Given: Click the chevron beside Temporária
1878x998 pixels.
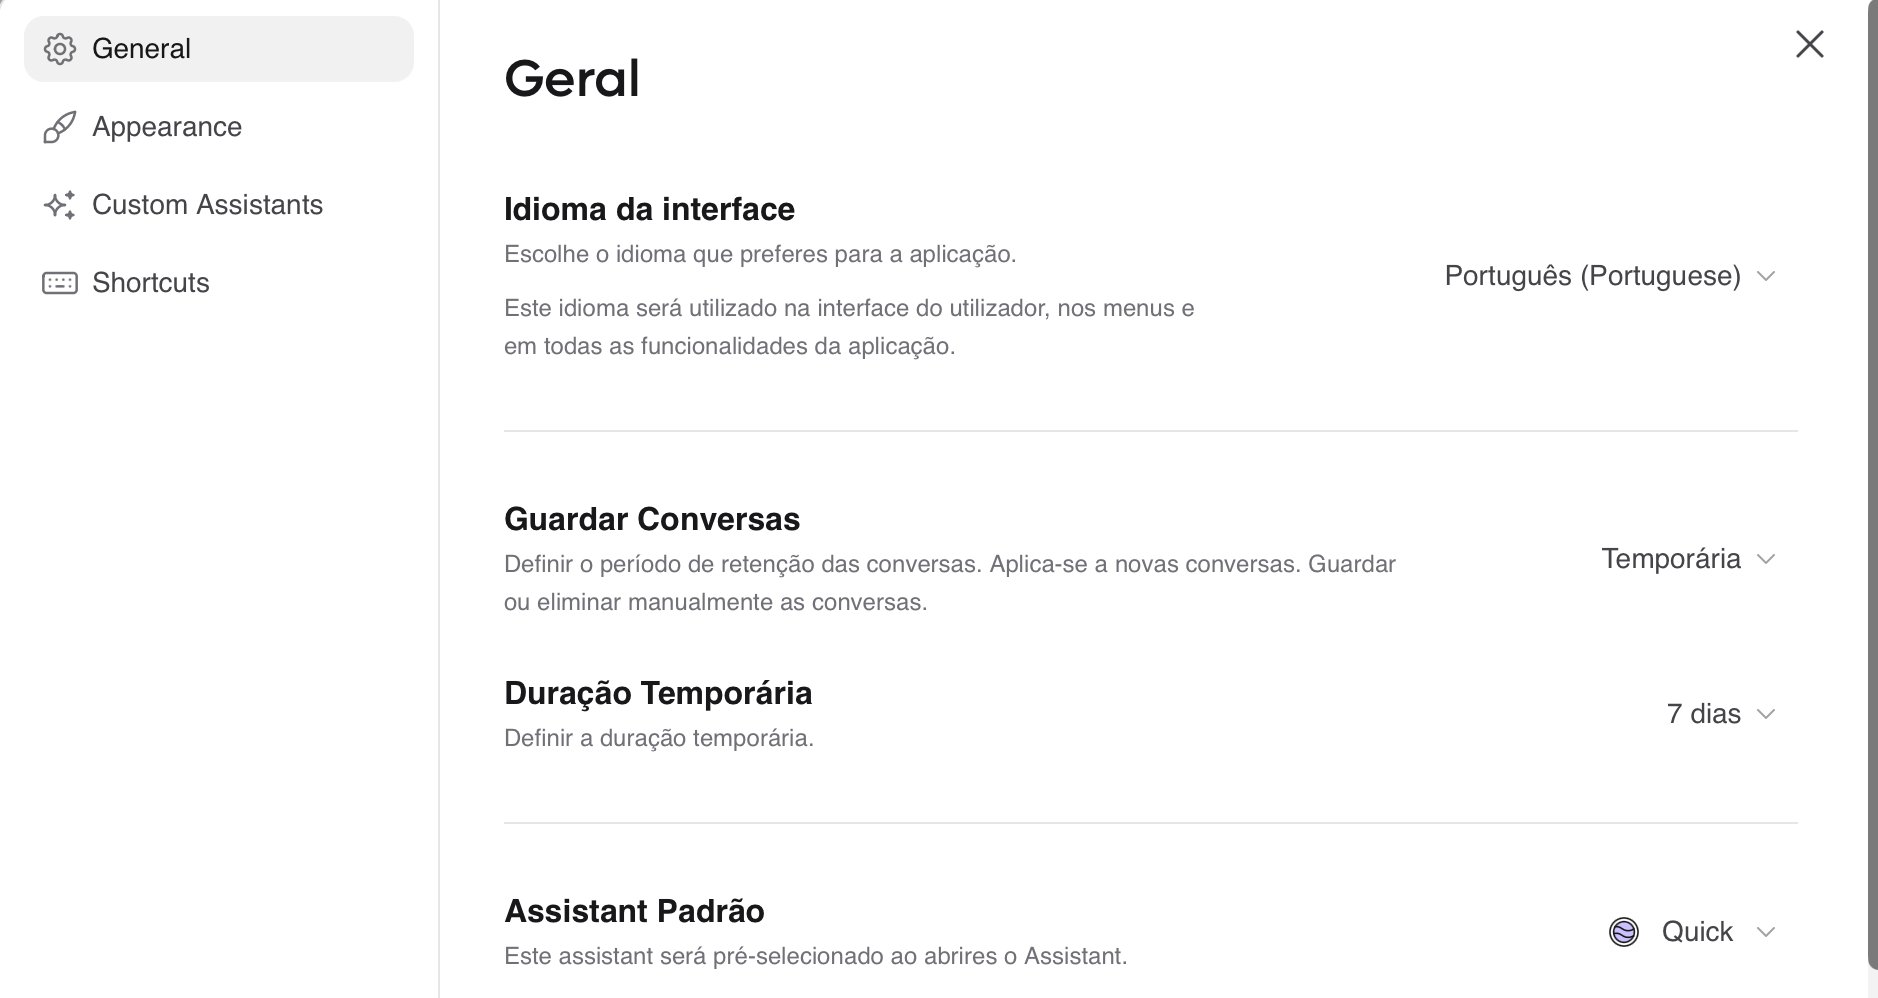Looking at the screenshot, I should pyautogui.click(x=1766, y=559).
